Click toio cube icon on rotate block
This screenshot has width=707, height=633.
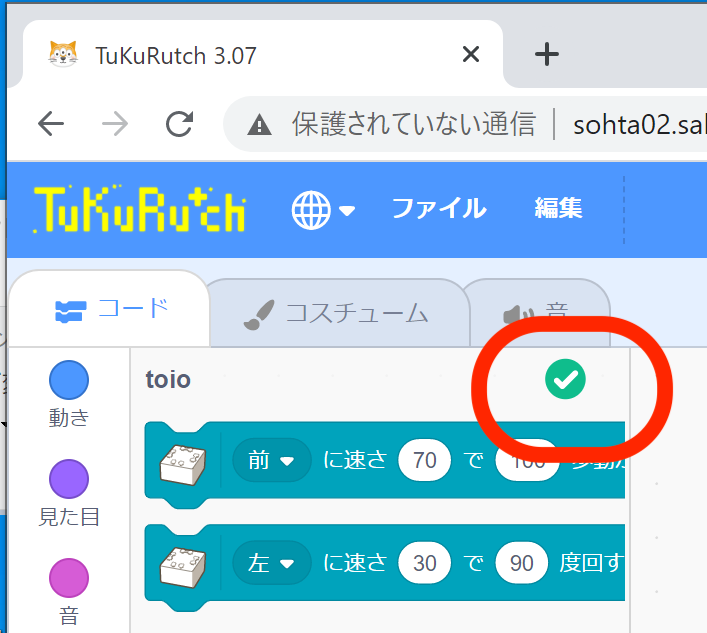point(183,568)
